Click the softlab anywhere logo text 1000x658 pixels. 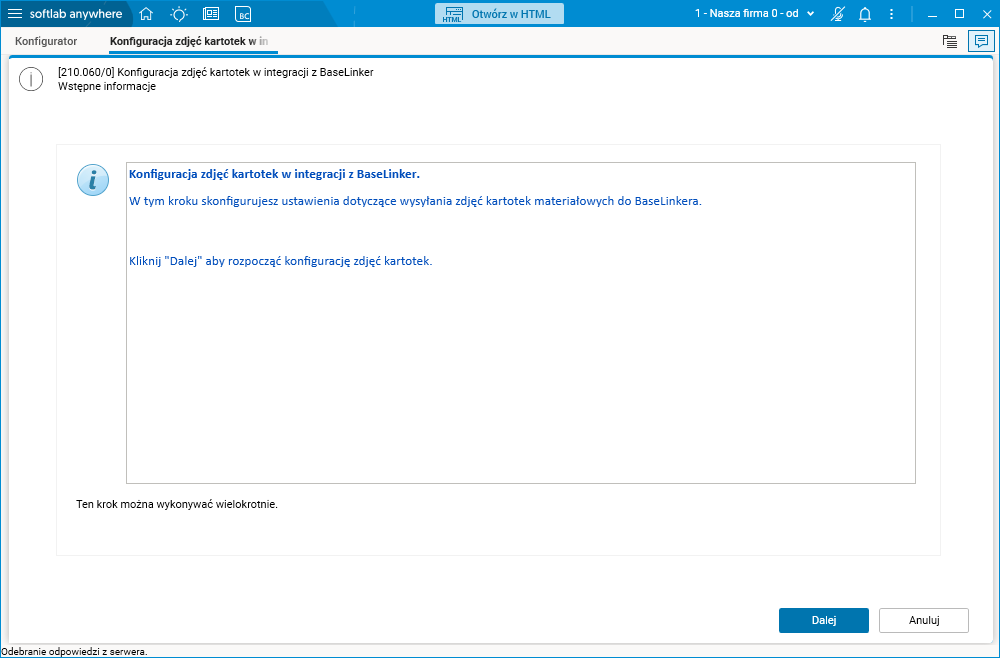click(76, 14)
